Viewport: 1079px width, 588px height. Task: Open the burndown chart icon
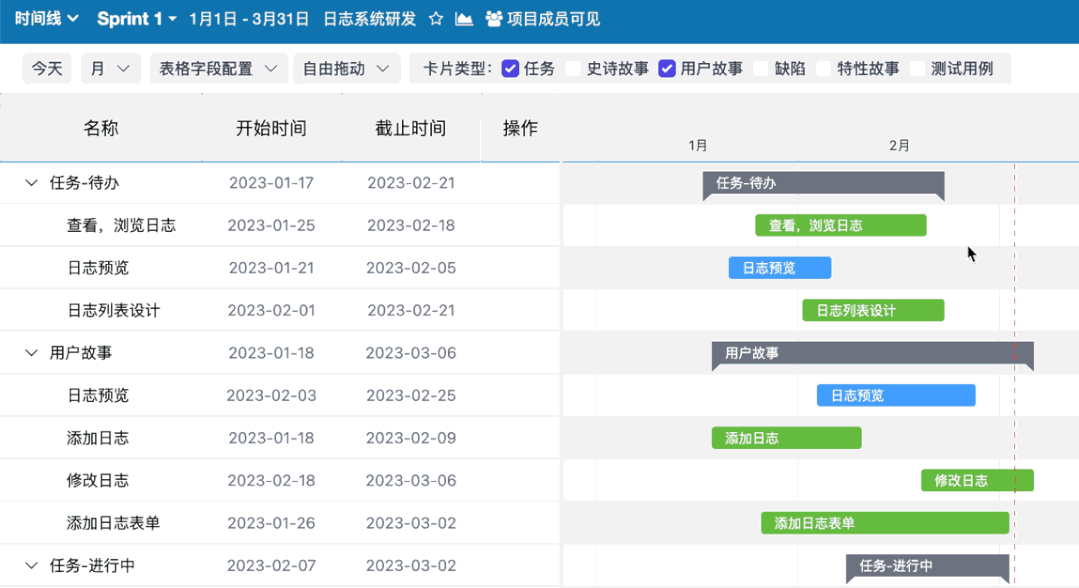pyautogui.click(x=464, y=19)
